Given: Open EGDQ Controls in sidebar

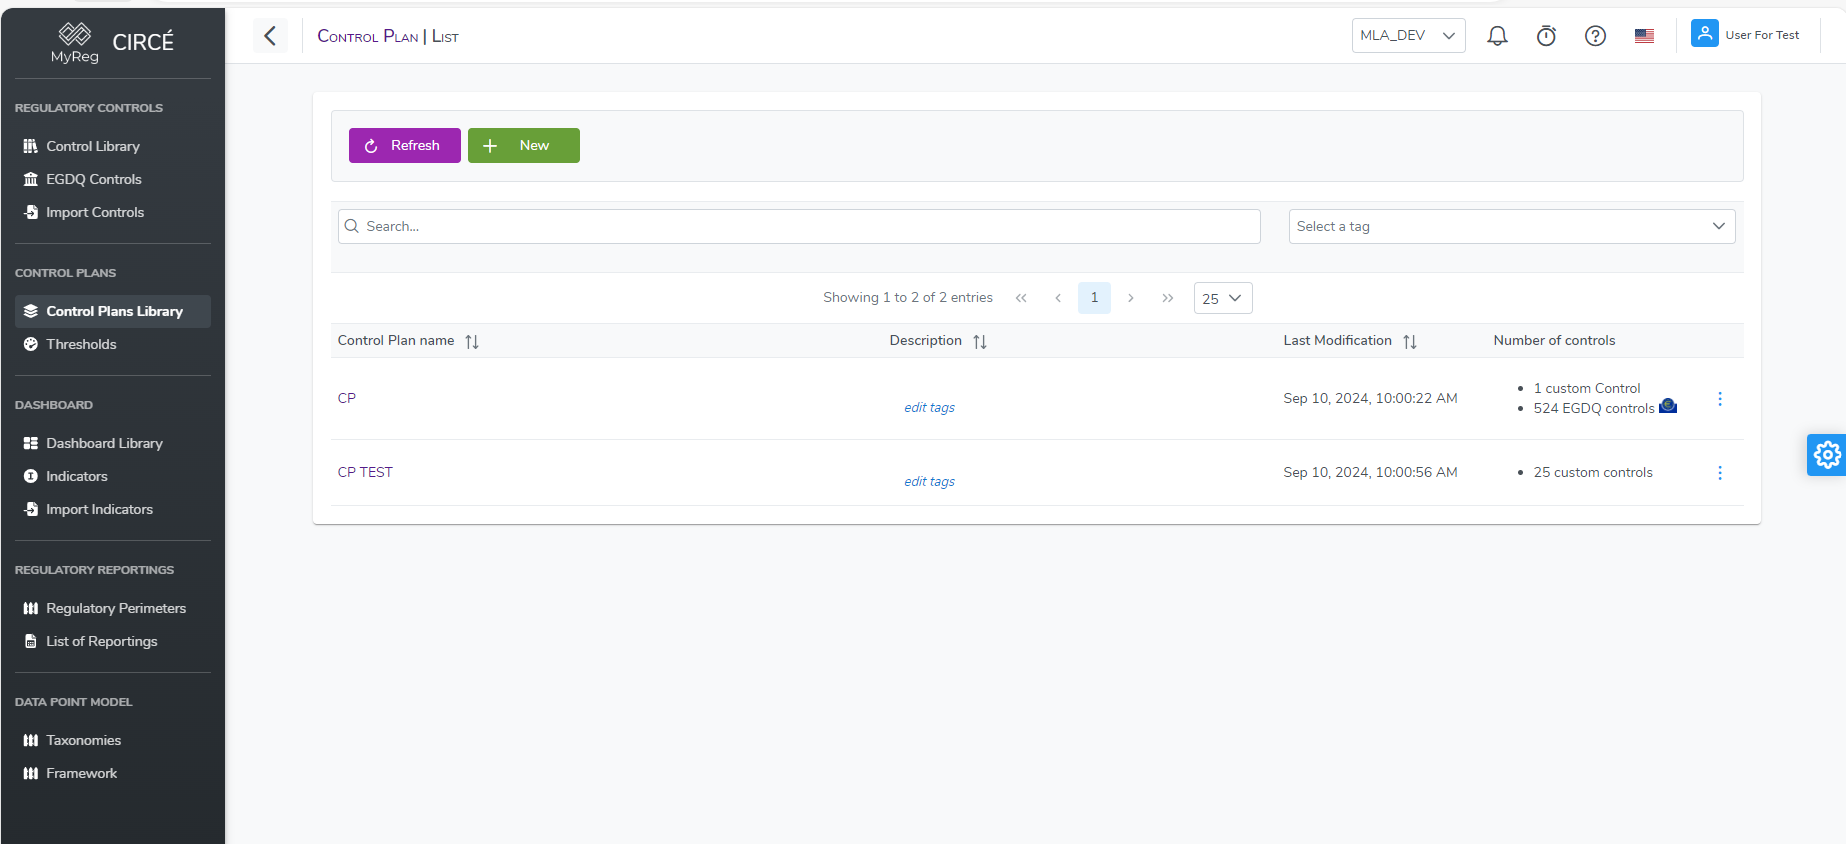Looking at the screenshot, I should tap(94, 179).
